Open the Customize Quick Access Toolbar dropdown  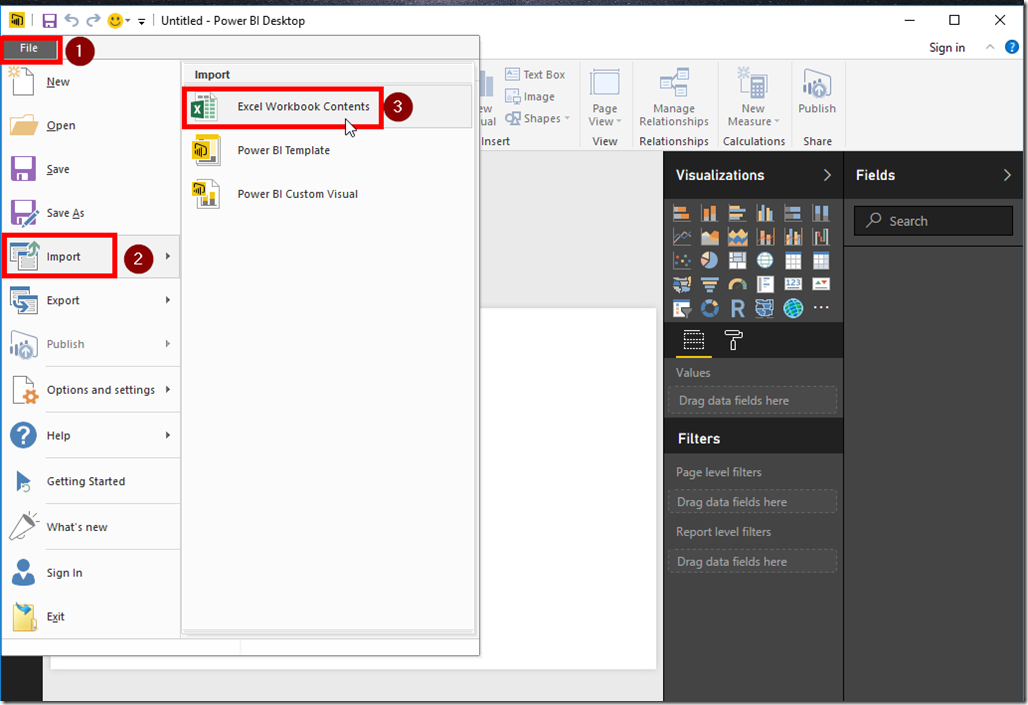click(x=142, y=21)
